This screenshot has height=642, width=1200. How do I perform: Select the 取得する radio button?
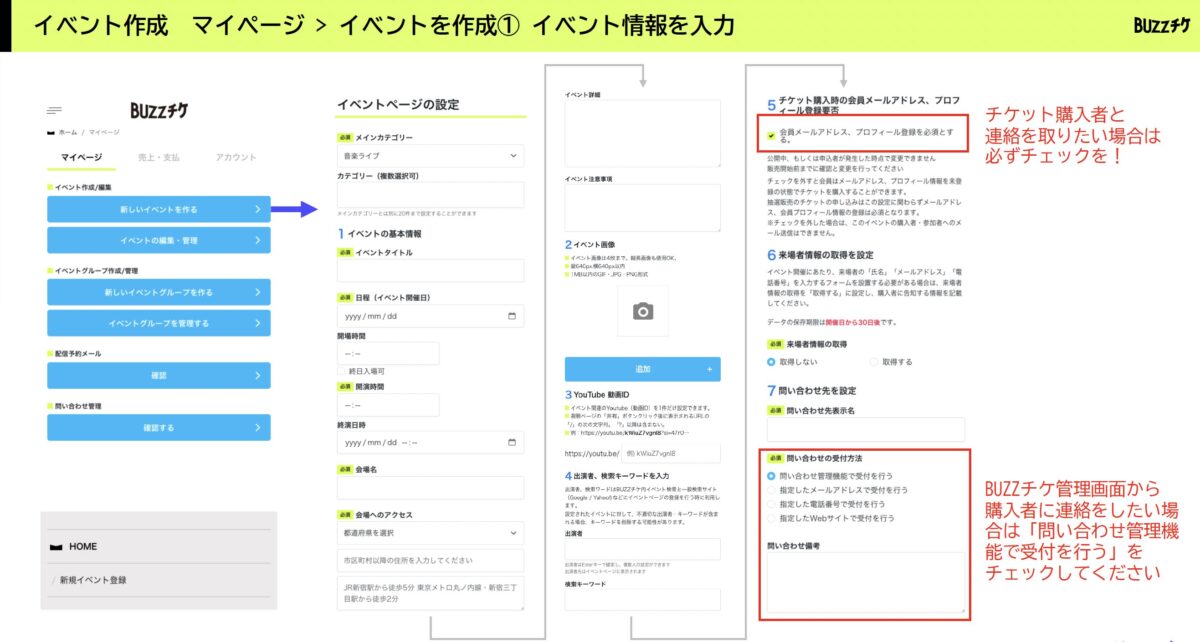click(875, 361)
